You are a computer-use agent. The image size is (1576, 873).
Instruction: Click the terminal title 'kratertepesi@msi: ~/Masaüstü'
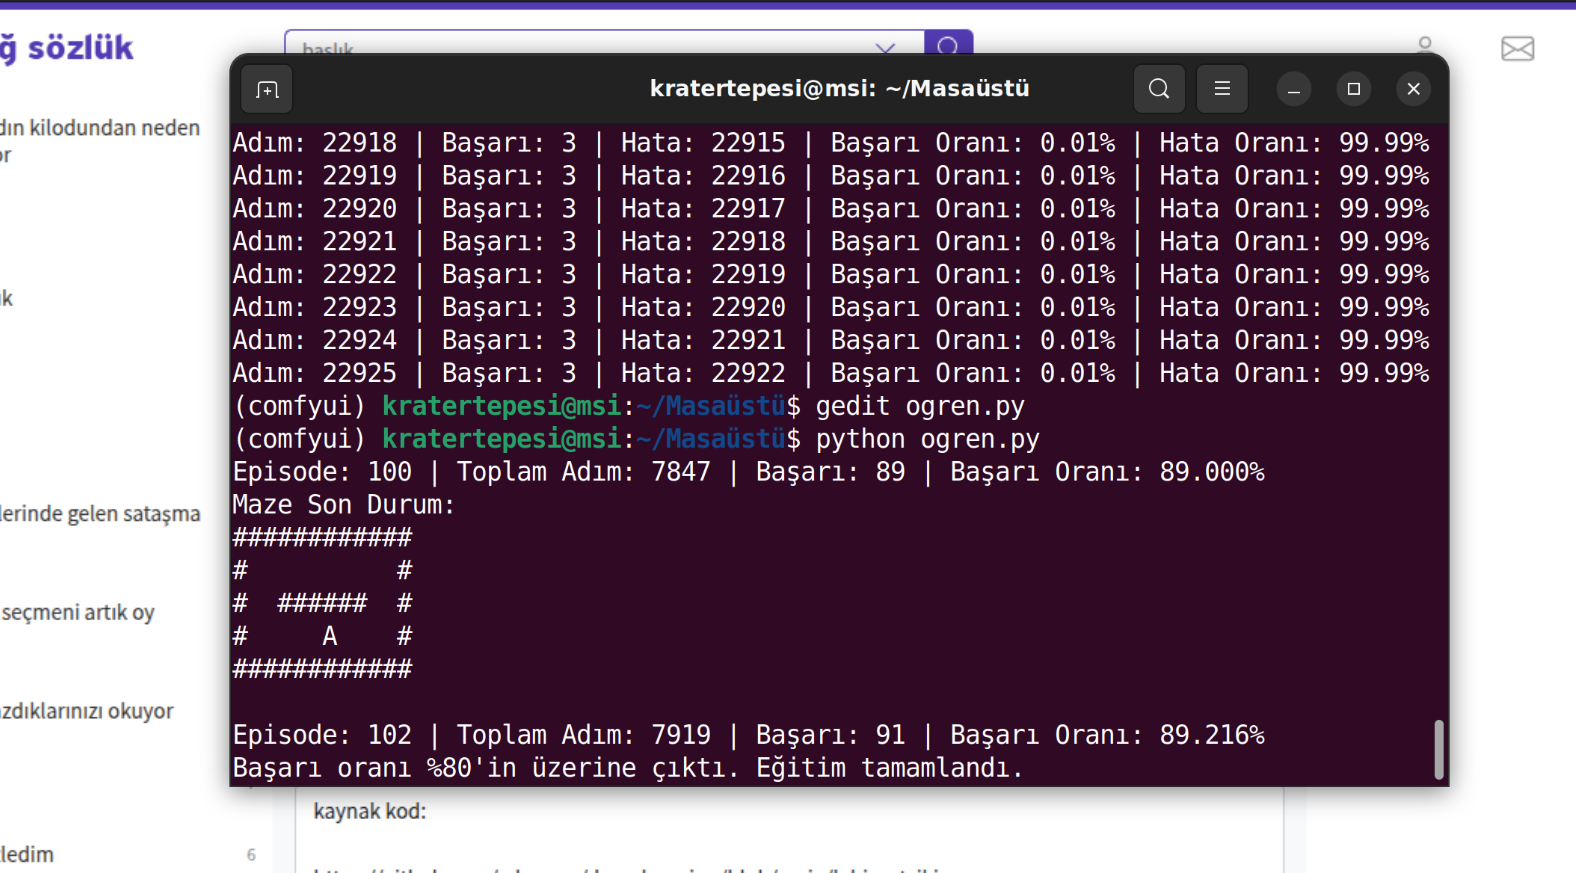coord(839,89)
